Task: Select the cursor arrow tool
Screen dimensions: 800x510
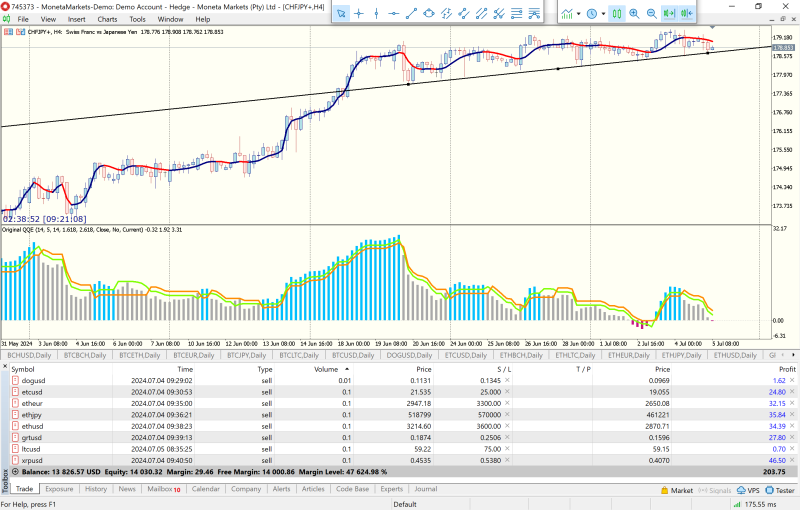Action: 341,13
